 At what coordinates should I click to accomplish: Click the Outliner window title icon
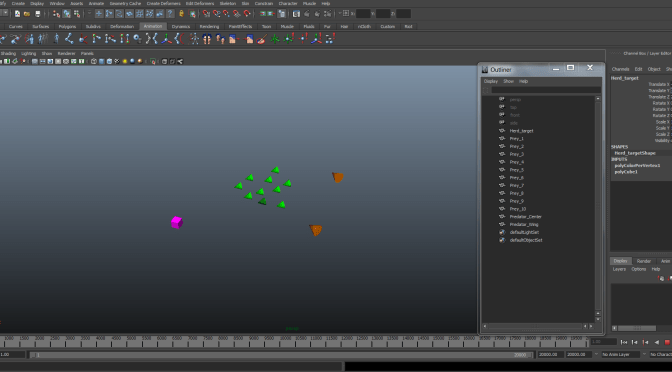click(x=485, y=69)
